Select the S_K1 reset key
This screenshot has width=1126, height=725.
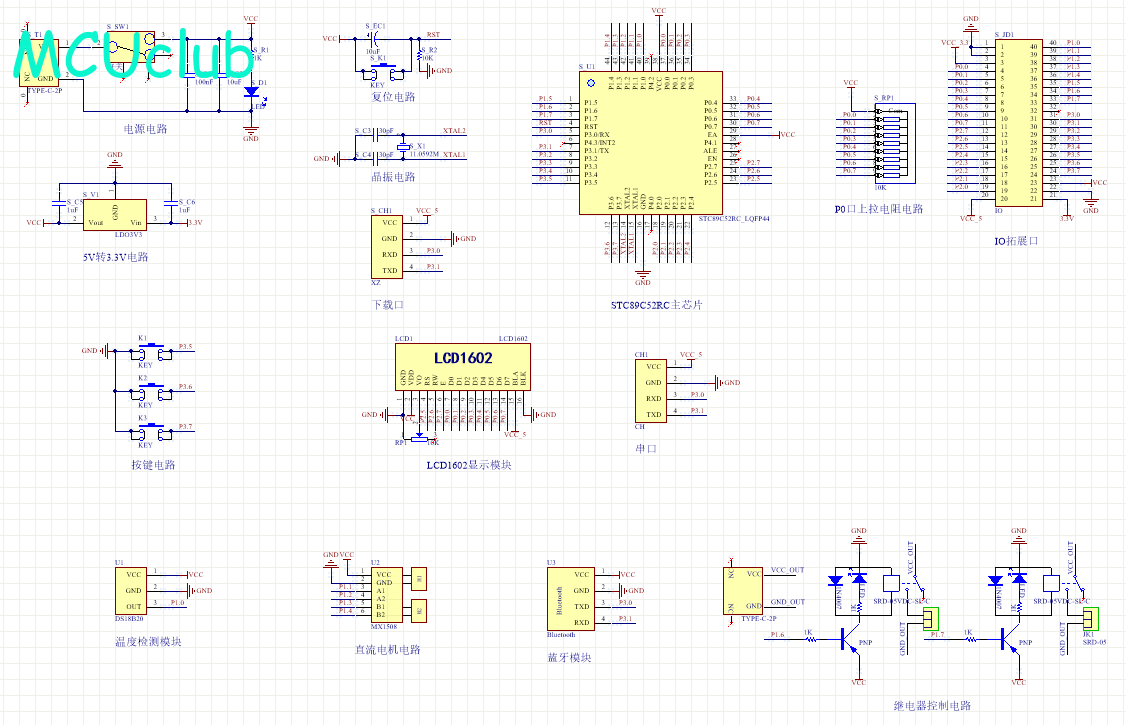tap(383, 71)
